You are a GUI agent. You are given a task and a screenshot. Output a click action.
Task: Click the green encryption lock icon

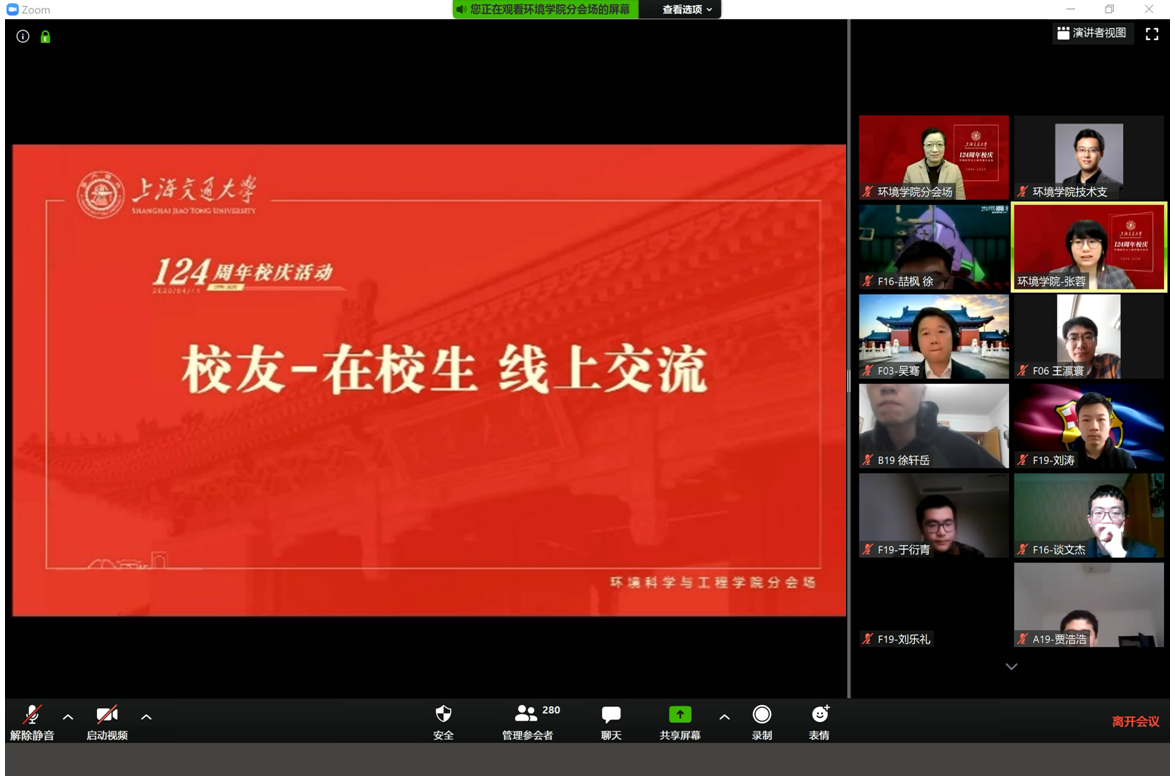pyautogui.click(x=45, y=36)
